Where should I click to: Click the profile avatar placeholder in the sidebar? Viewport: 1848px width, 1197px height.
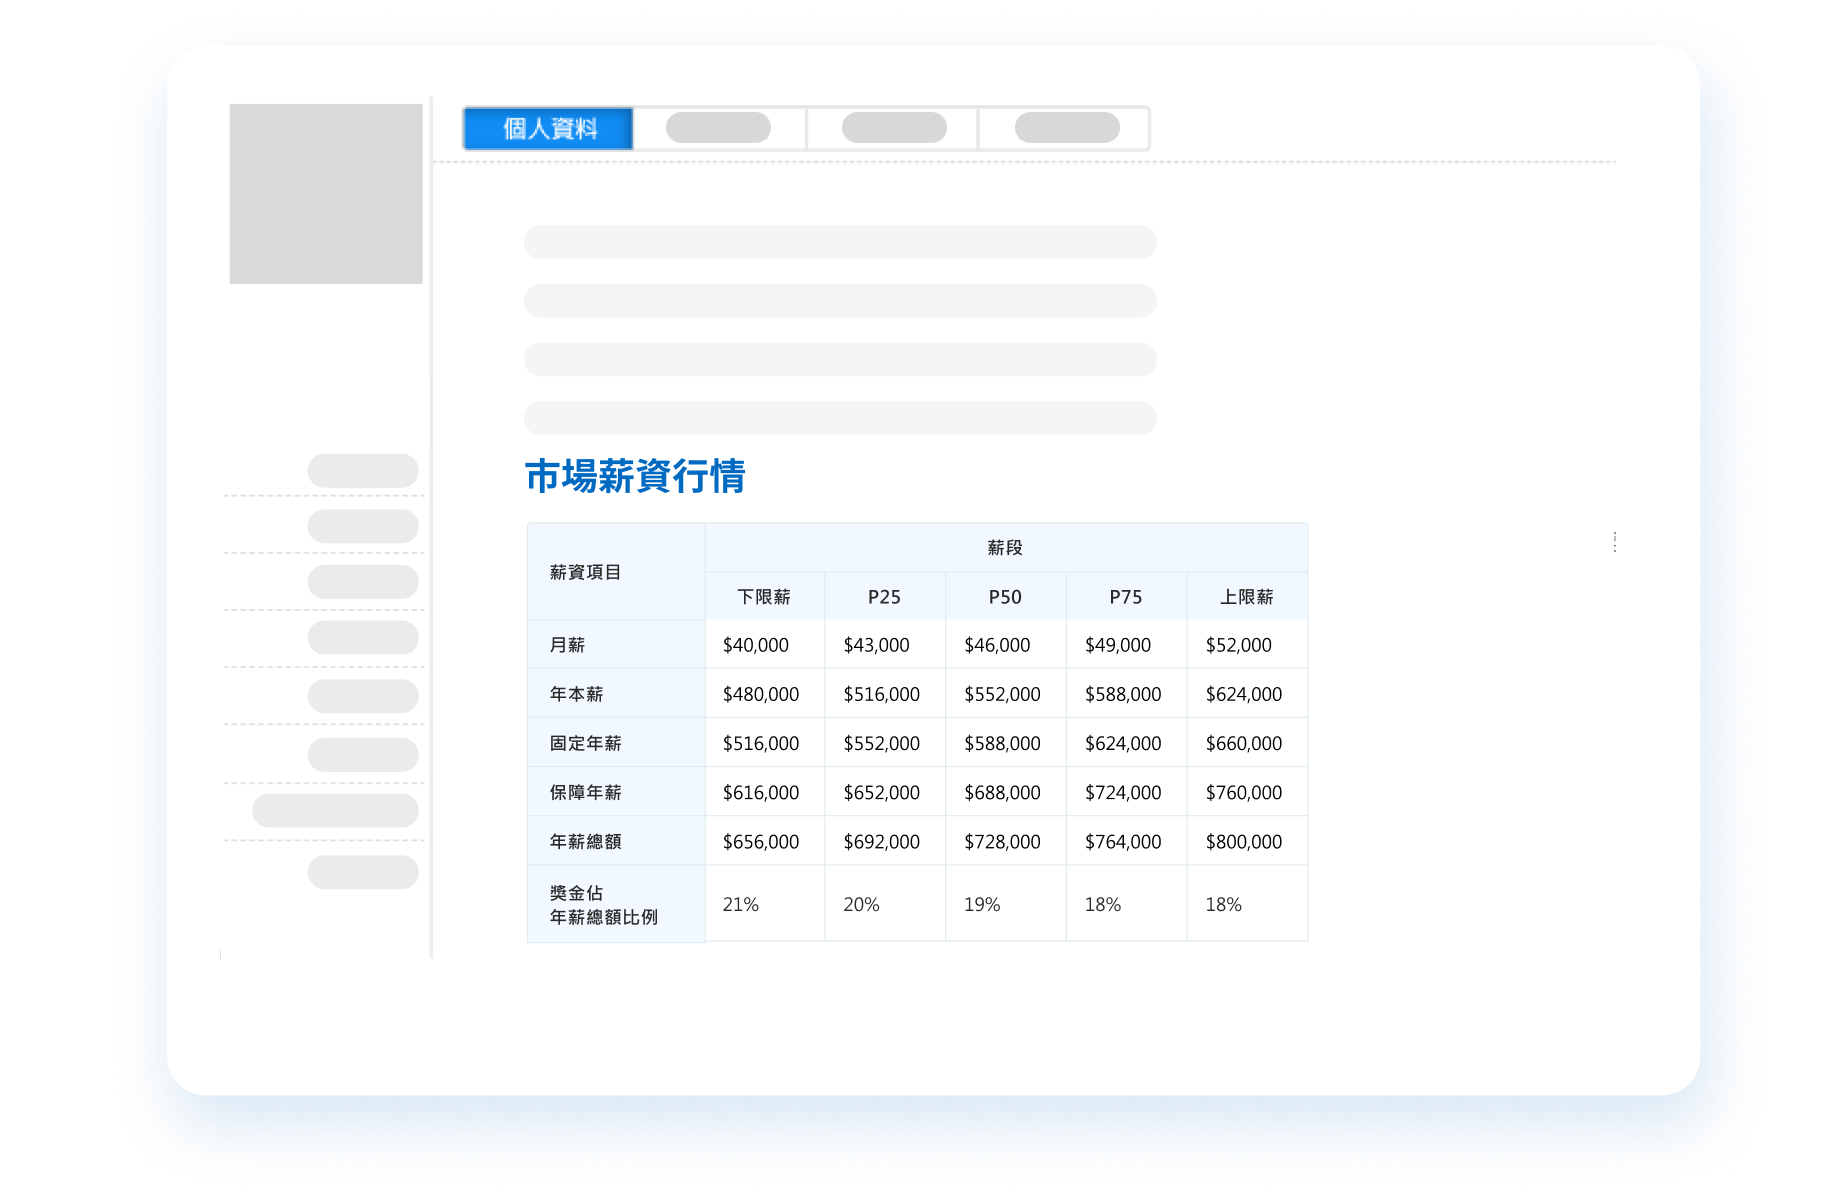click(x=327, y=194)
